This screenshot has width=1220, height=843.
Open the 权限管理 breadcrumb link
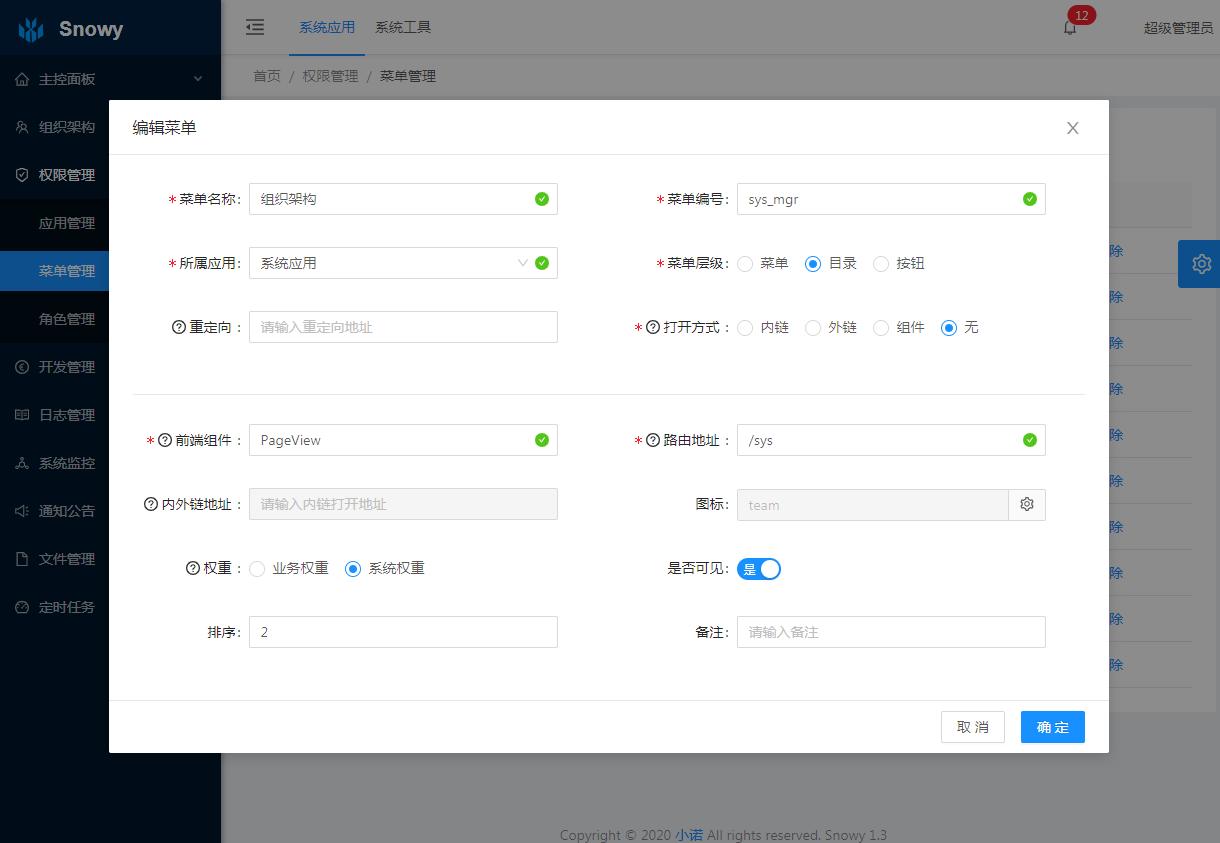click(x=330, y=75)
